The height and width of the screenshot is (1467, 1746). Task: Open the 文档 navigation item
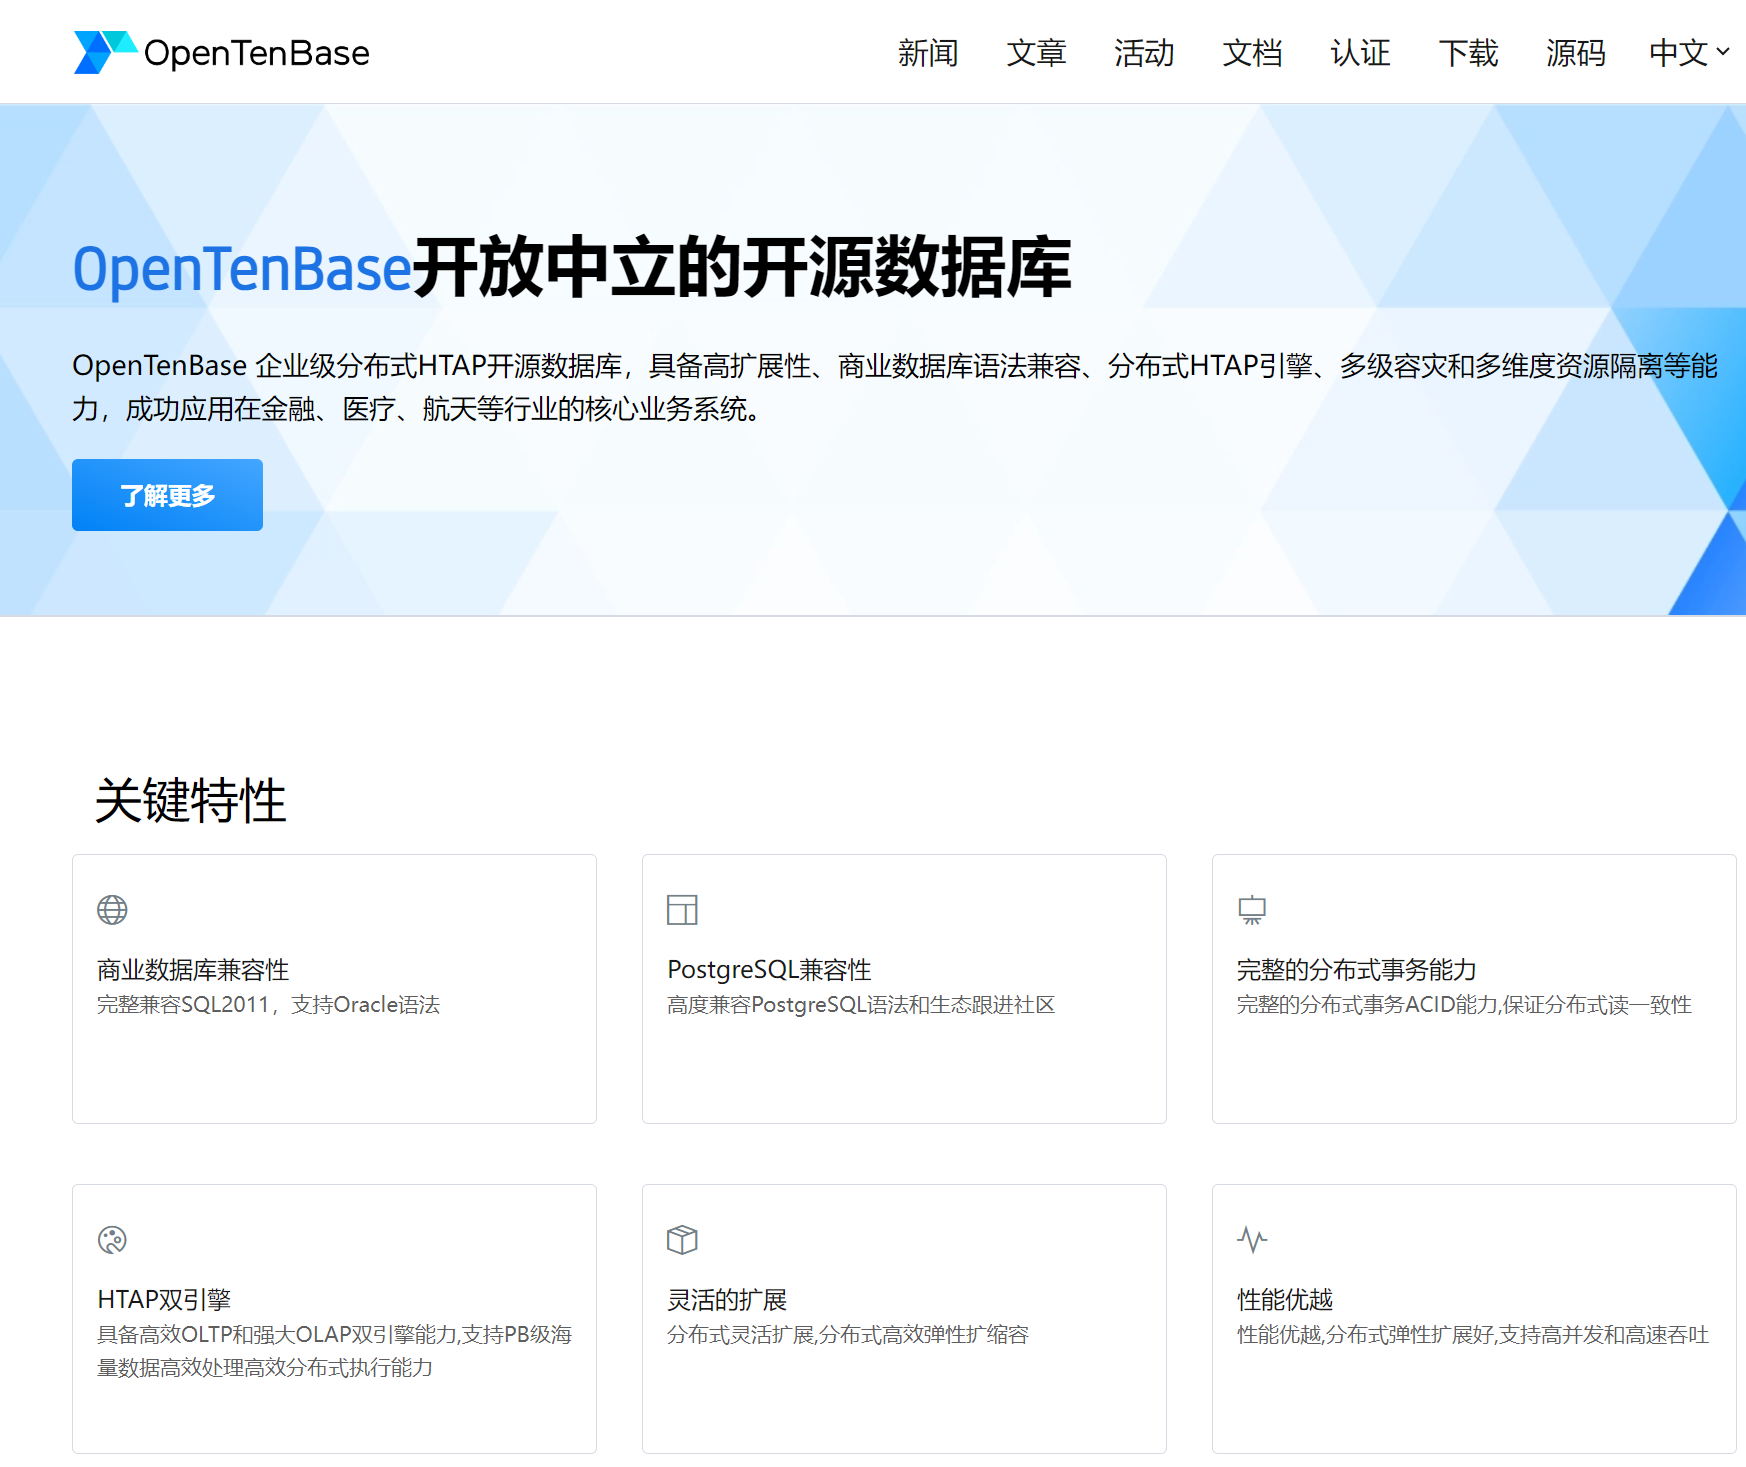(x=1252, y=53)
